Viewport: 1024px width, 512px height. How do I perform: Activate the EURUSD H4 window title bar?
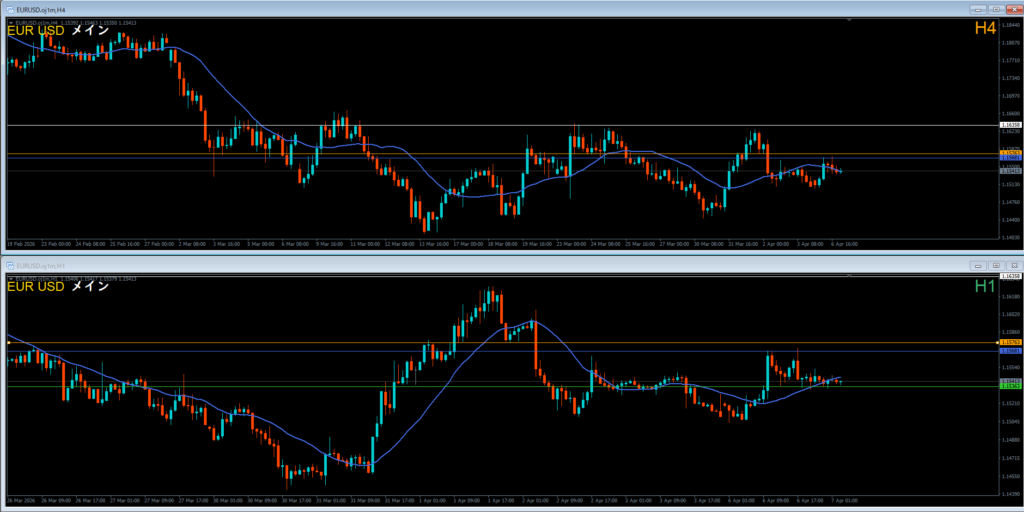click(x=400, y=10)
